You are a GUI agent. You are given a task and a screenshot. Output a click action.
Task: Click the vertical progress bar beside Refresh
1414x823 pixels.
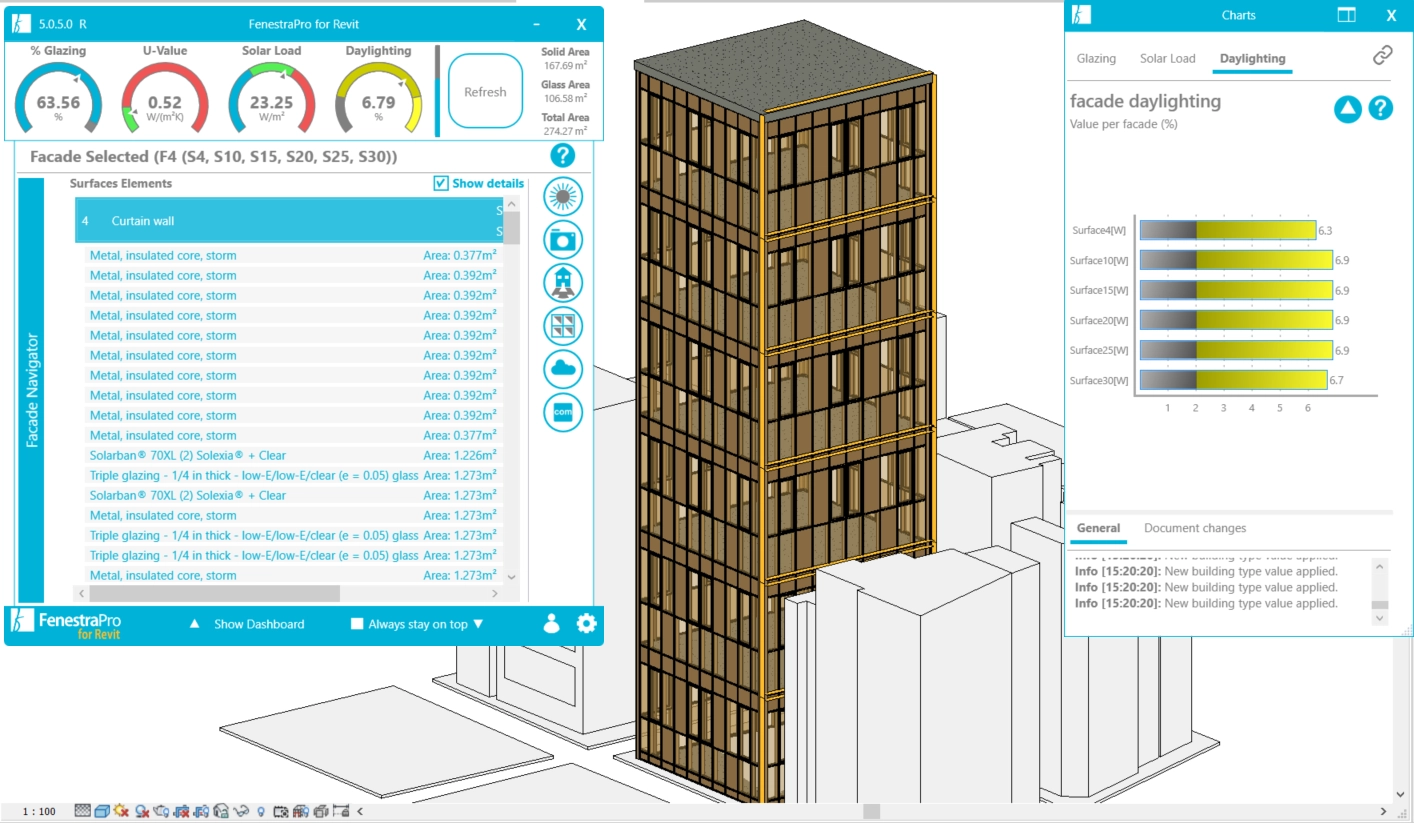[x=437, y=90]
